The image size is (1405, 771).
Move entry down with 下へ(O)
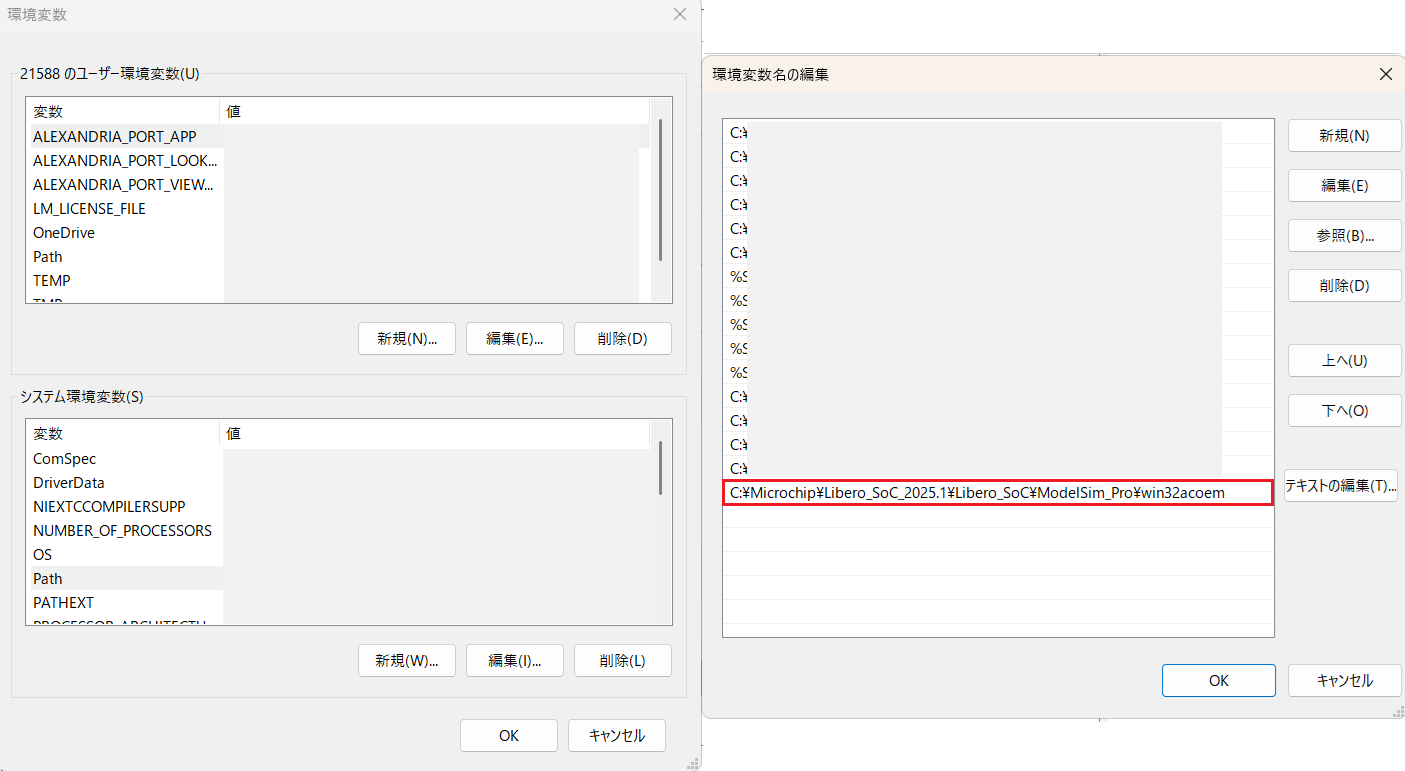pyautogui.click(x=1344, y=410)
